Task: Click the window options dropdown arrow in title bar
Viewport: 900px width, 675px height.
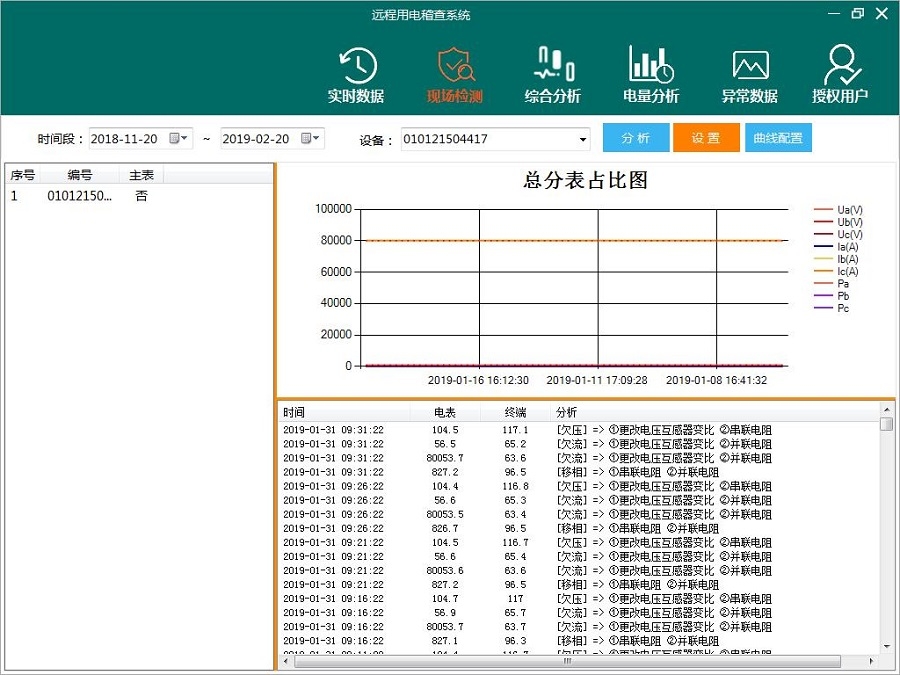Action: pyautogui.click(x=832, y=14)
